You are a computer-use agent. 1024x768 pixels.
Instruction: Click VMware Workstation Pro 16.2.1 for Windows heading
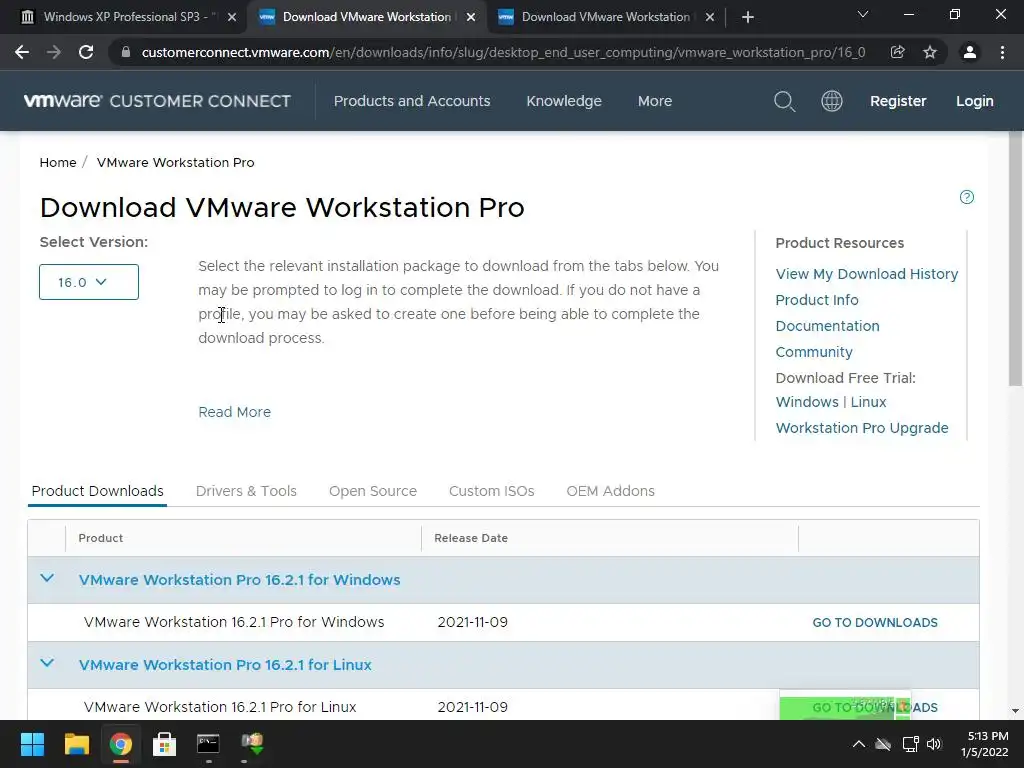(240, 580)
